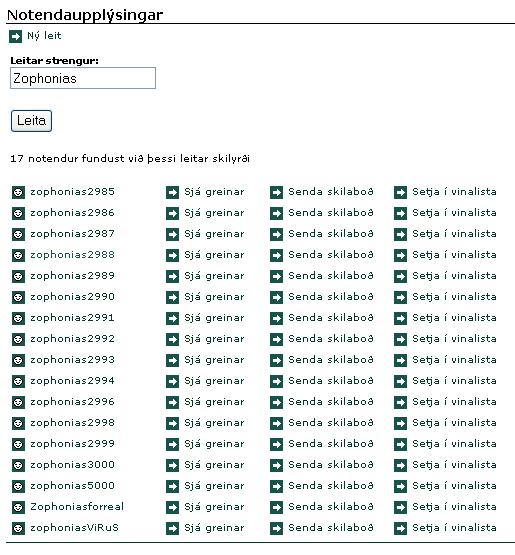
Task: Click arrow icon for zophonias2987 Sjá greinar
Action: pyautogui.click(x=172, y=234)
